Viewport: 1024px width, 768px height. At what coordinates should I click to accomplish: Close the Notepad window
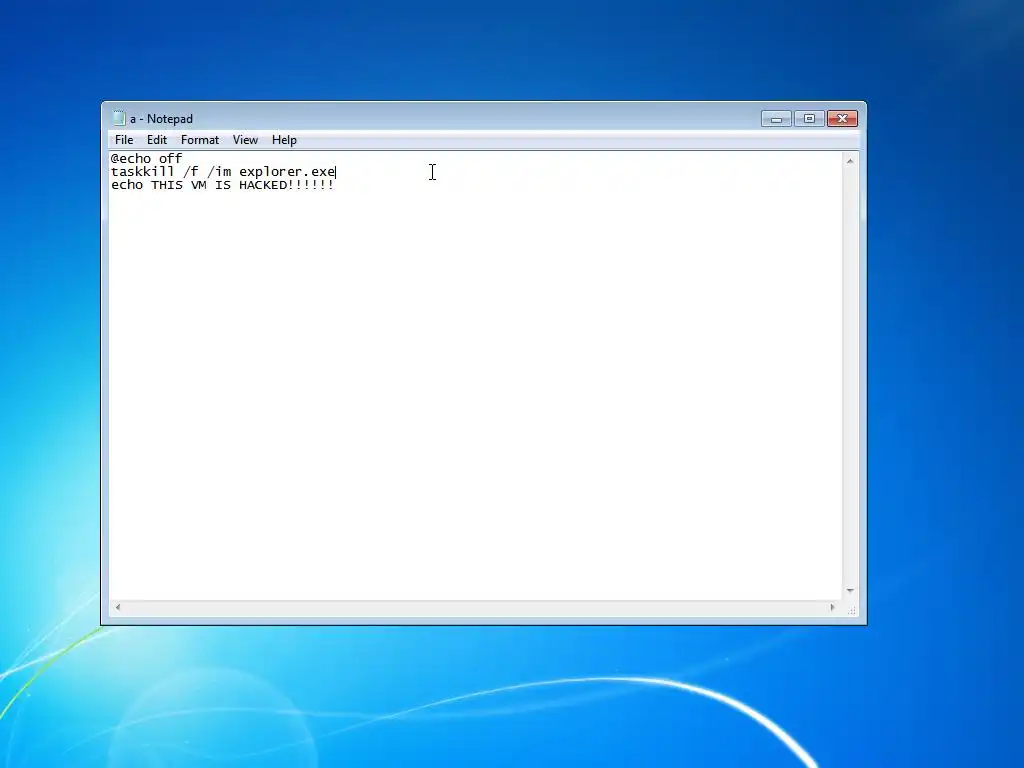click(842, 118)
